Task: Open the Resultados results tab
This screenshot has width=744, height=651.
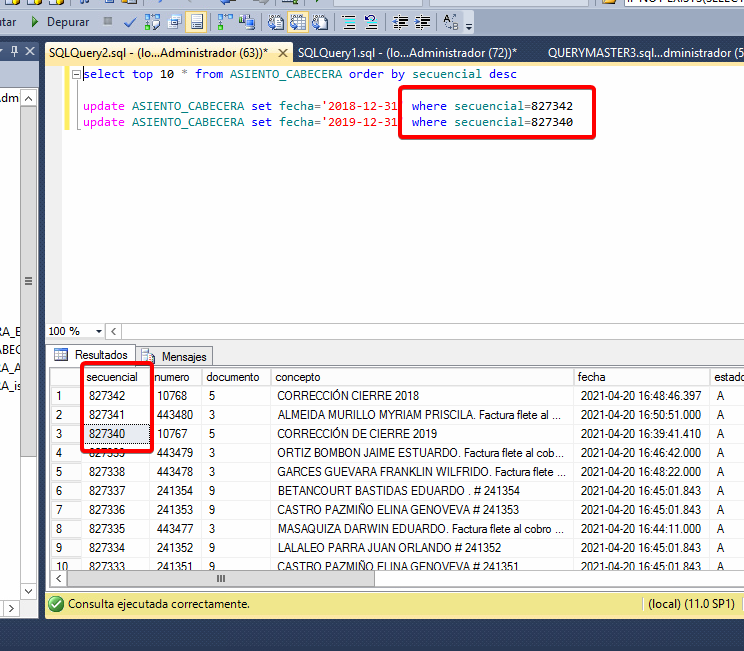Action: 92,355
